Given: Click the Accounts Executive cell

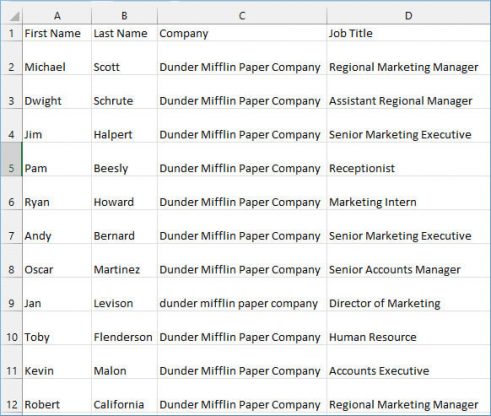Looking at the screenshot, I should [x=408, y=362].
